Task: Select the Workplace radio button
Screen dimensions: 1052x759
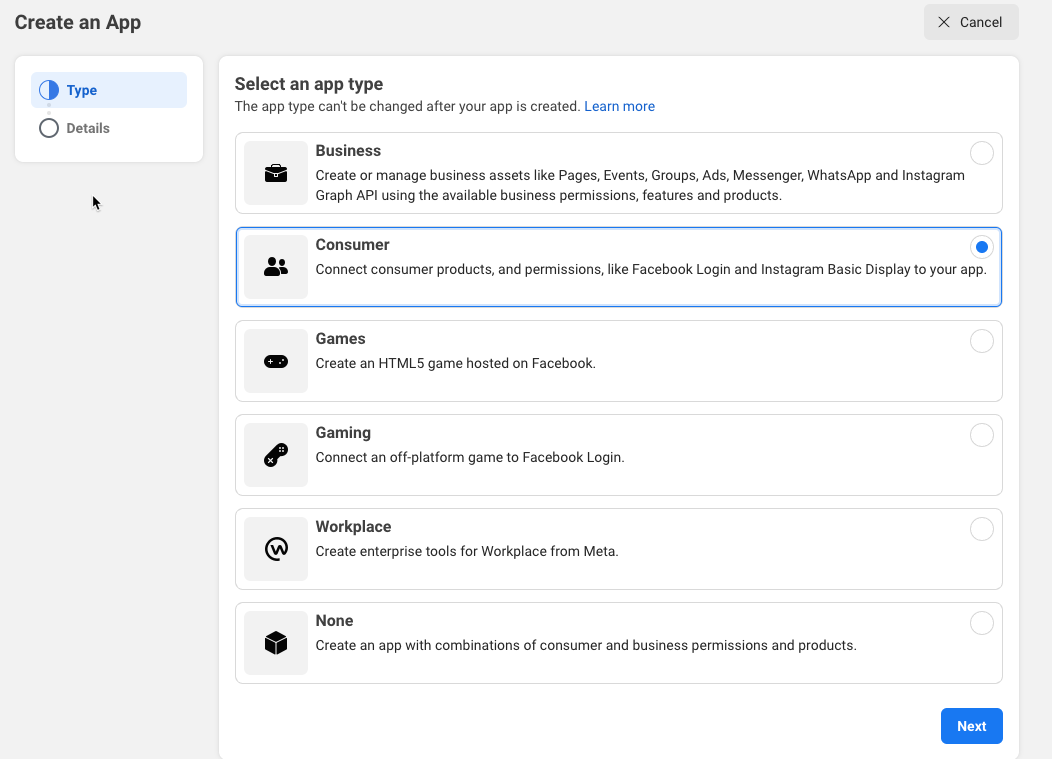Action: point(982,529)
